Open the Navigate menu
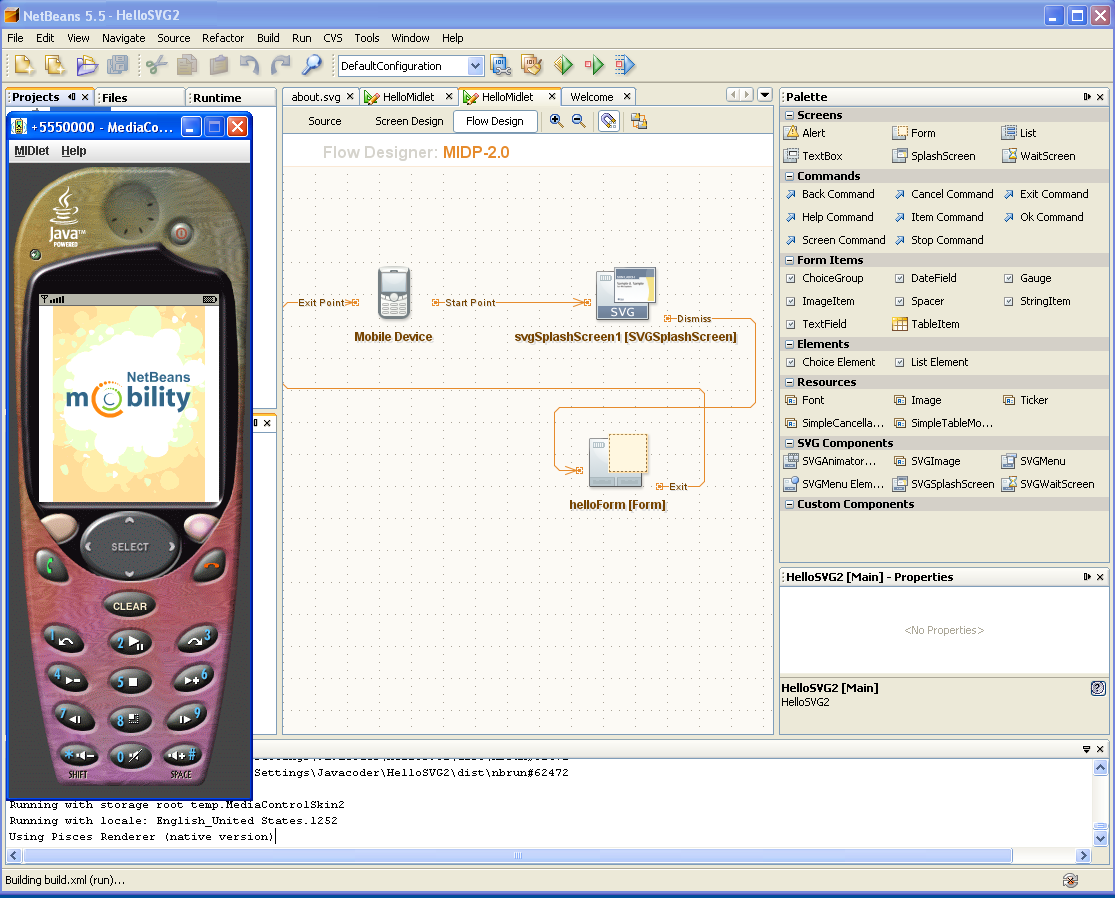The width and height of the screenshot is (1115, 898). click(124, 38)
